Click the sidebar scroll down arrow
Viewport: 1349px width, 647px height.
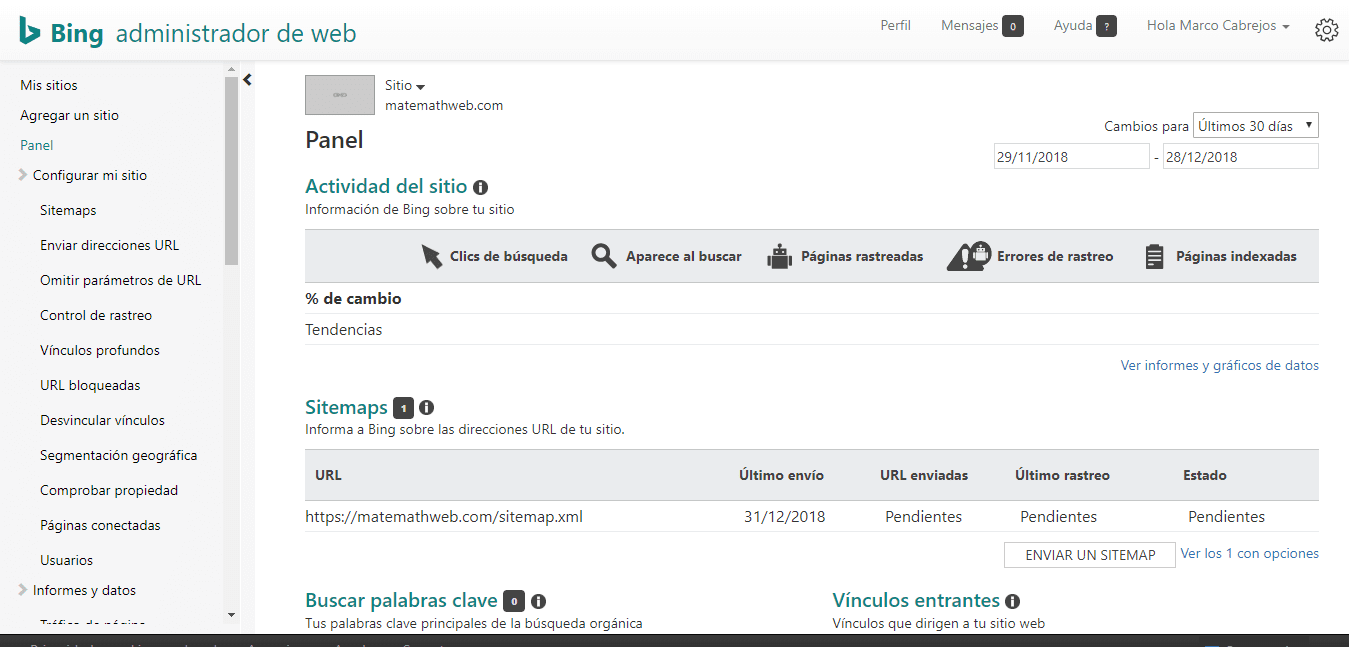(232, 614)
